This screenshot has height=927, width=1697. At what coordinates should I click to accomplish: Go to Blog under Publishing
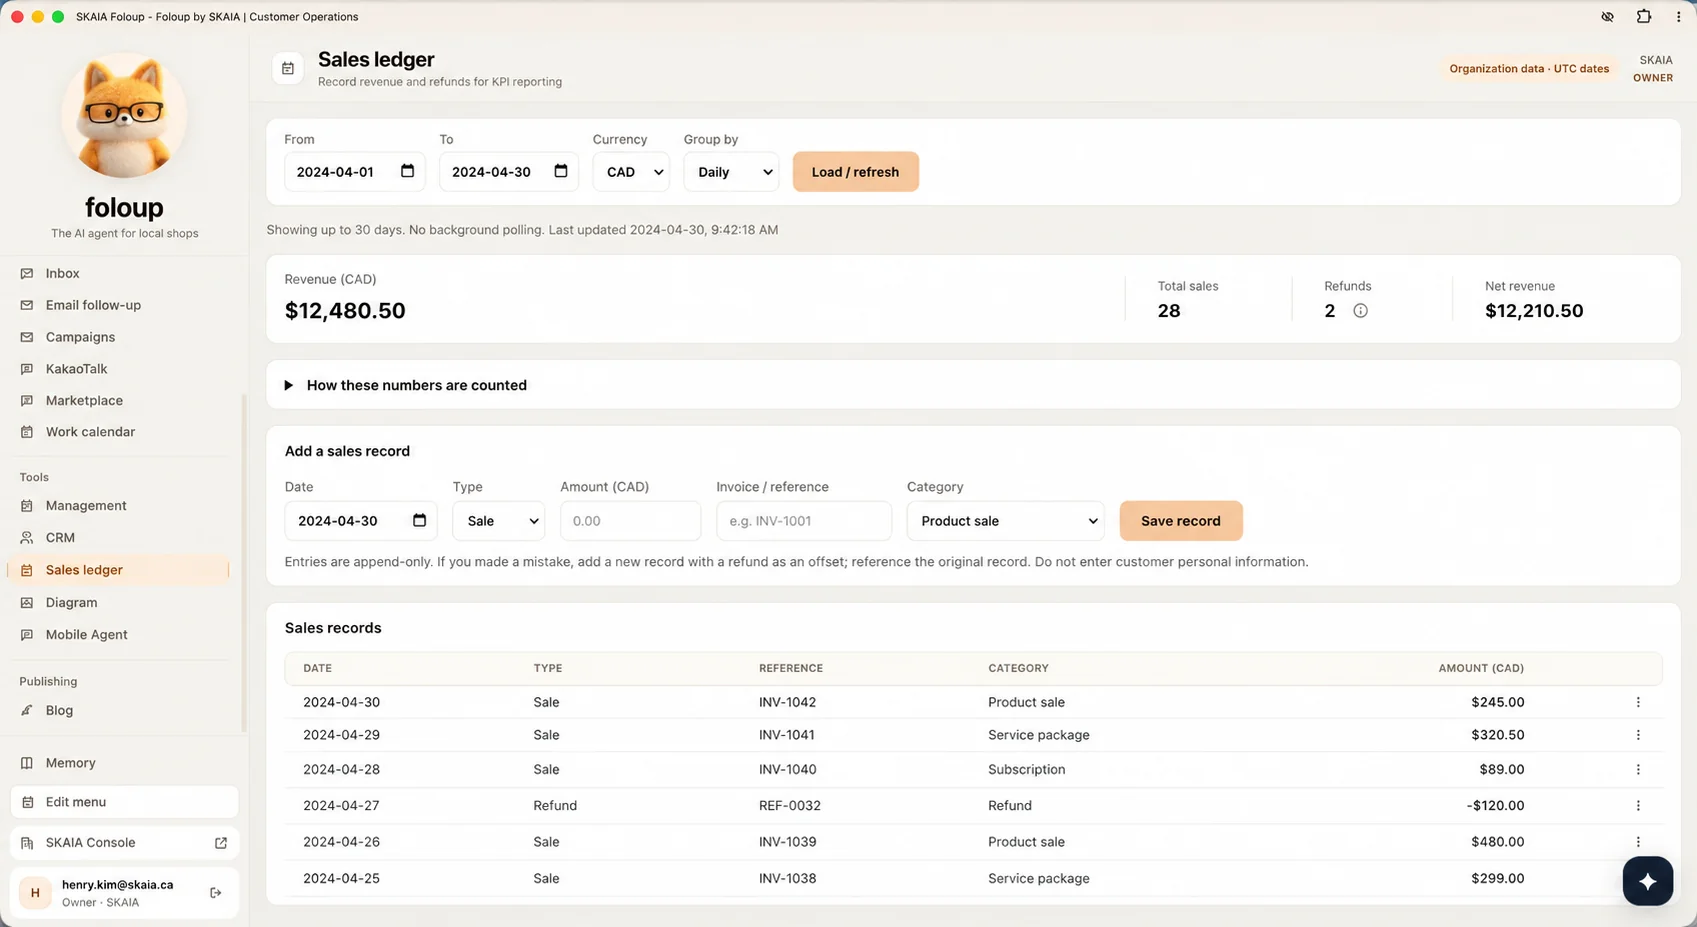[59, 710]
